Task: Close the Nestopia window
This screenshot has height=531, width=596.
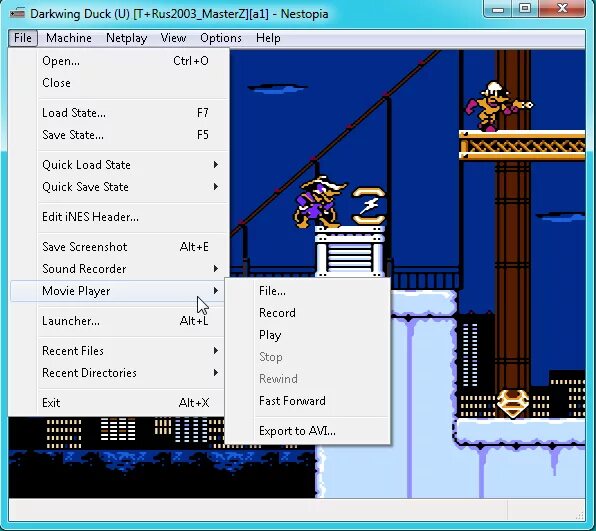Action: pyautogui.click(x=562, y=9)
